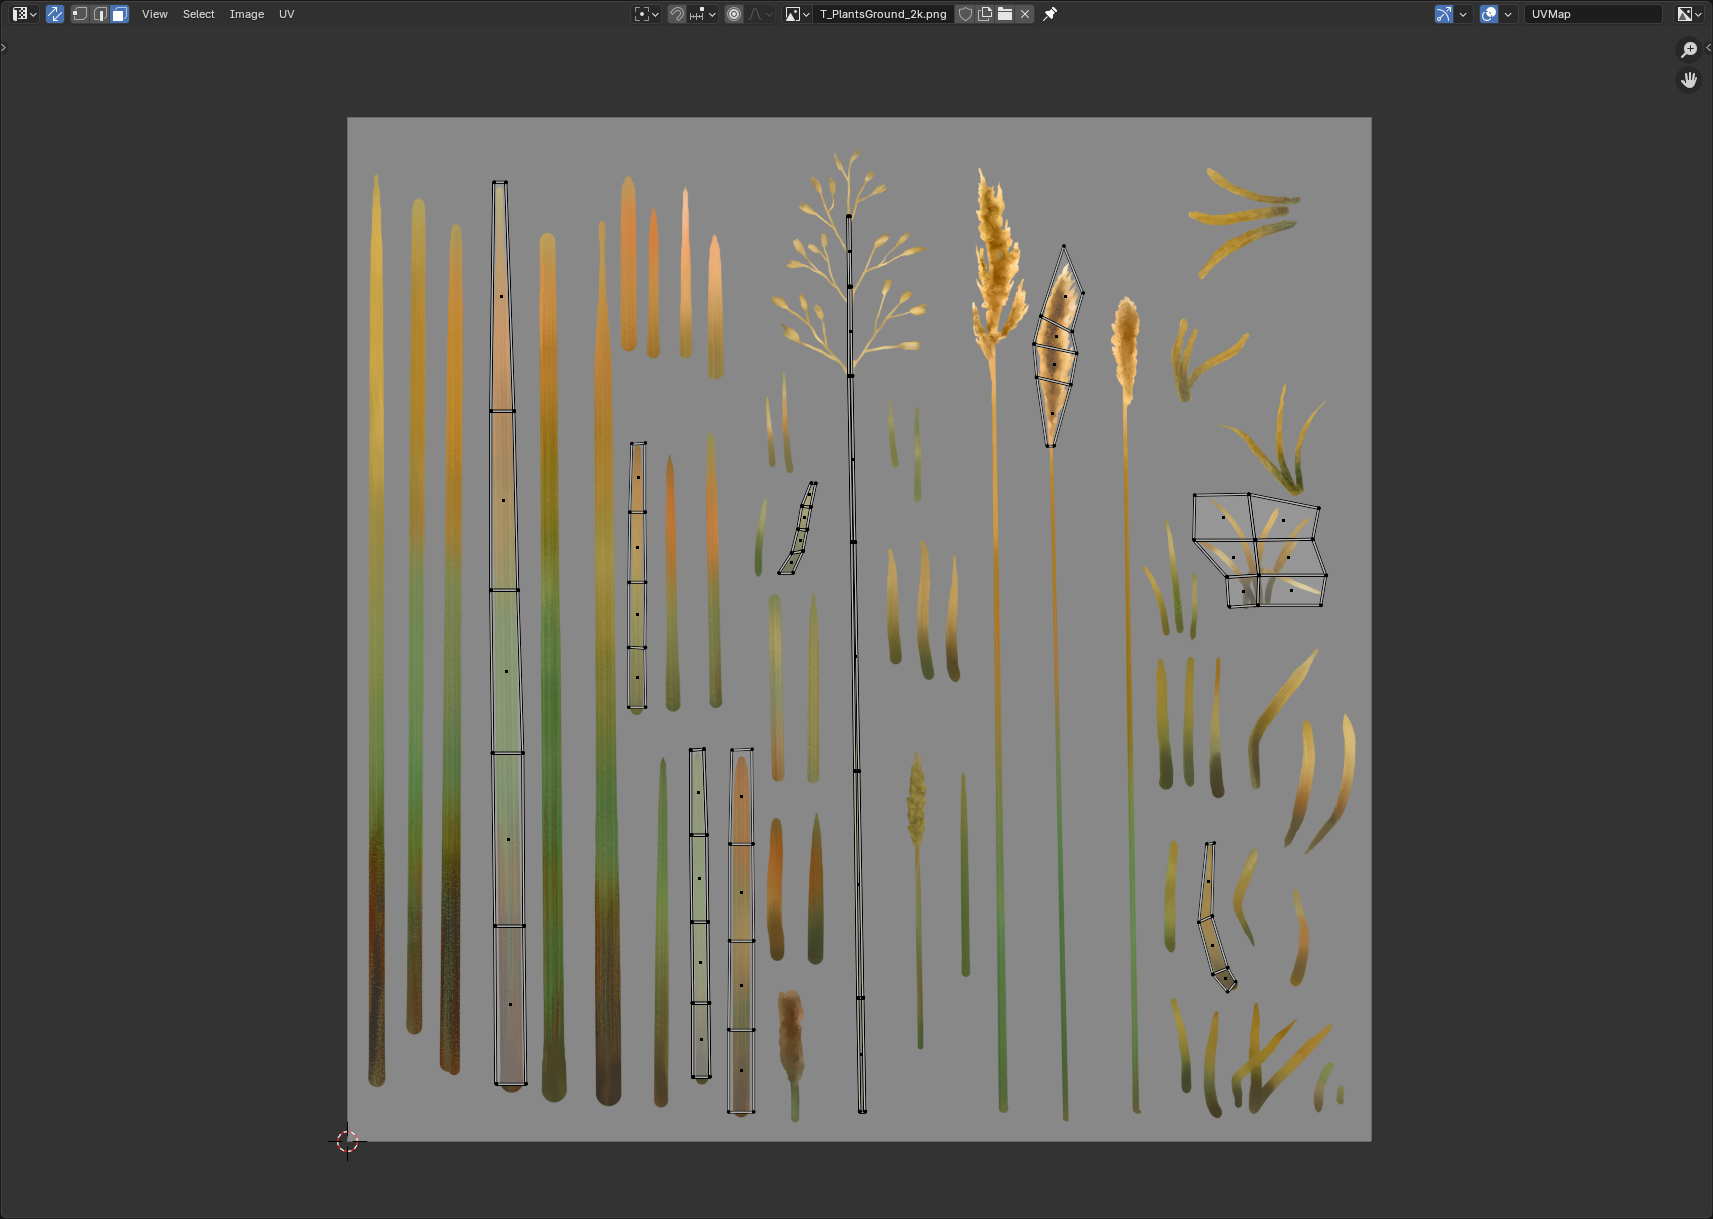The width and height of the screenshot is (1713, 1219).
Task: Open the pivot point dropdown
Action: click(x=646, y=14)
